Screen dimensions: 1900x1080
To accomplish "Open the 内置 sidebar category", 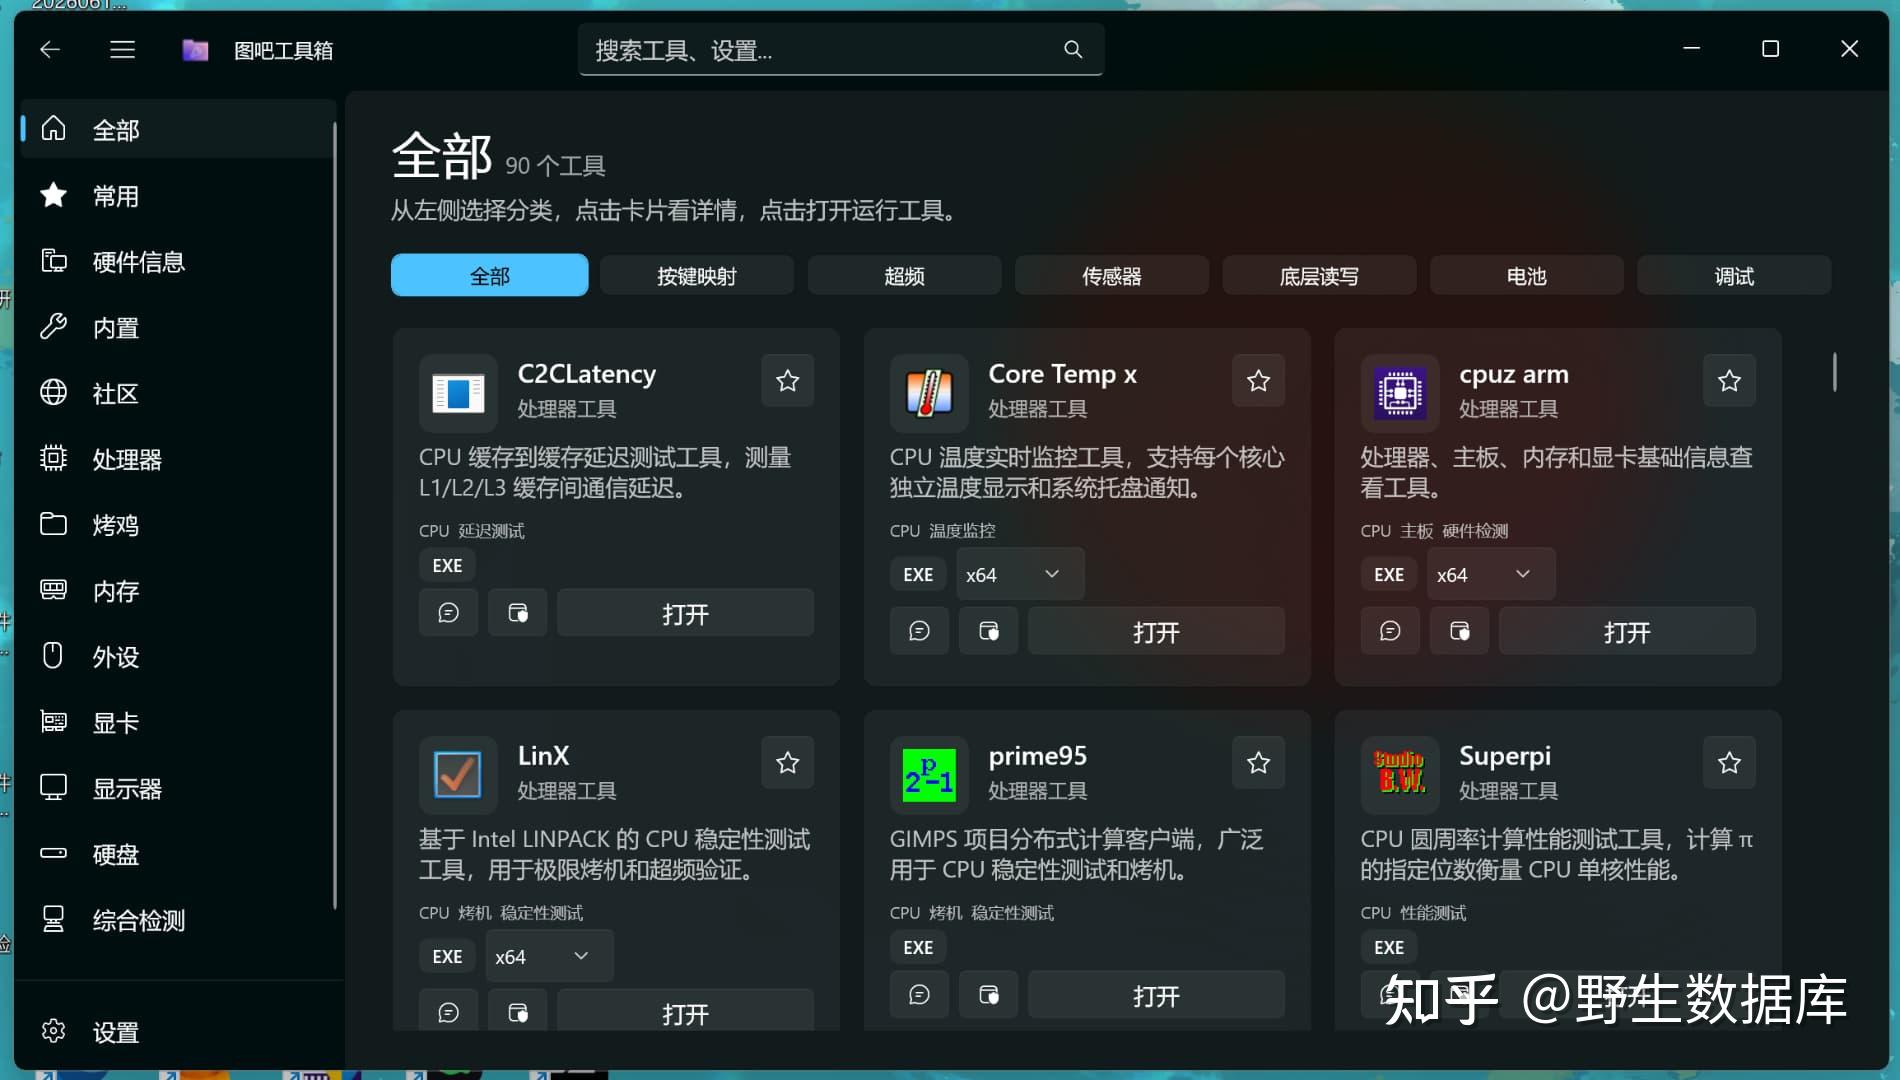I will coord(178,327).
